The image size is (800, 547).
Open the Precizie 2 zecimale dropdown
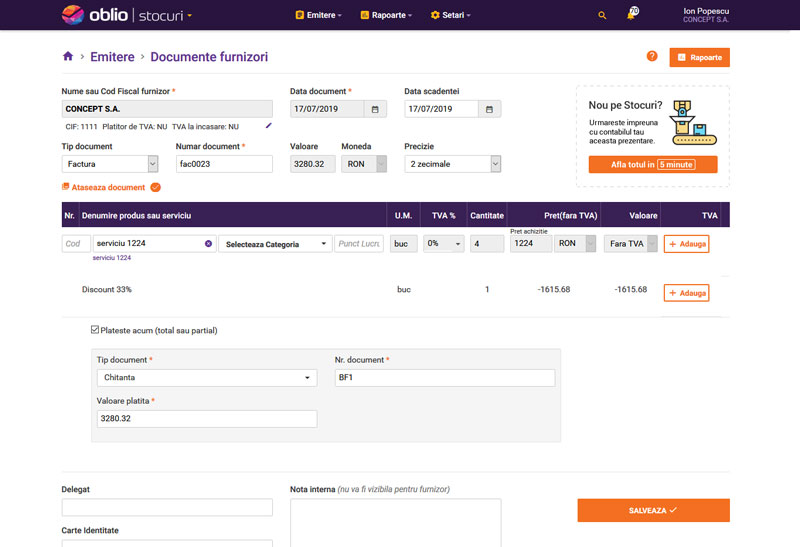point(495,164)
